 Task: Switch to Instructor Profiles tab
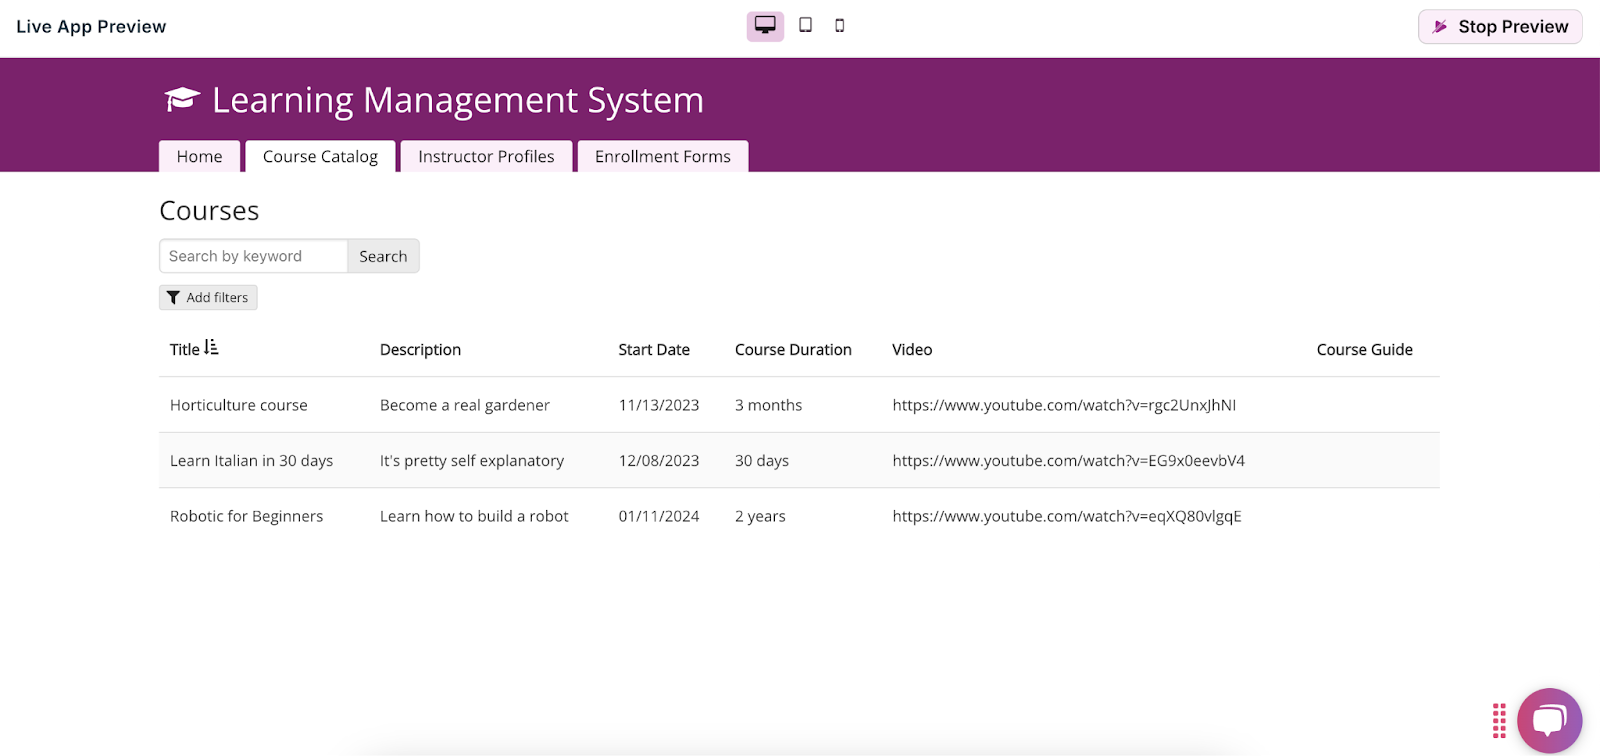[486, 157]
